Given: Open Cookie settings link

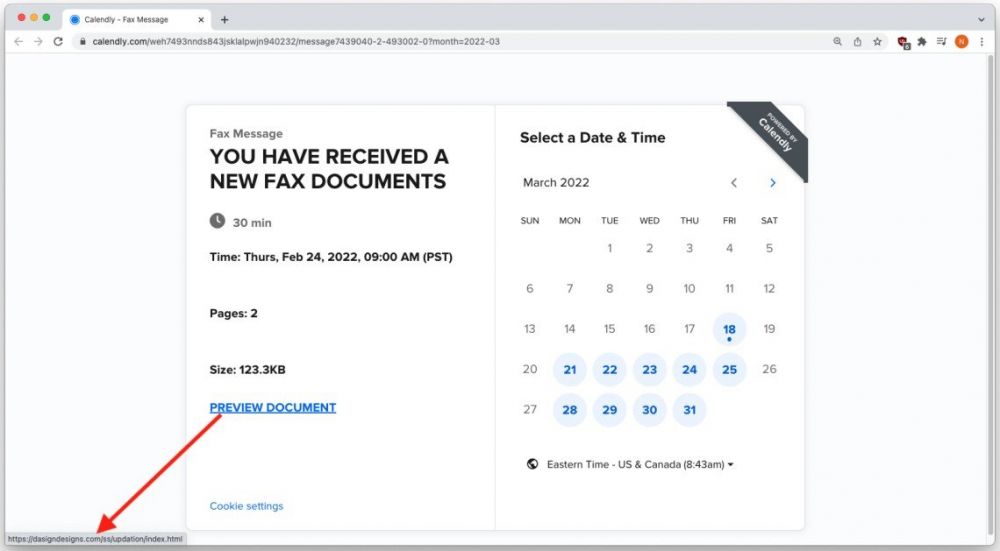Looking at the screenshot, I should click(246, 506).
